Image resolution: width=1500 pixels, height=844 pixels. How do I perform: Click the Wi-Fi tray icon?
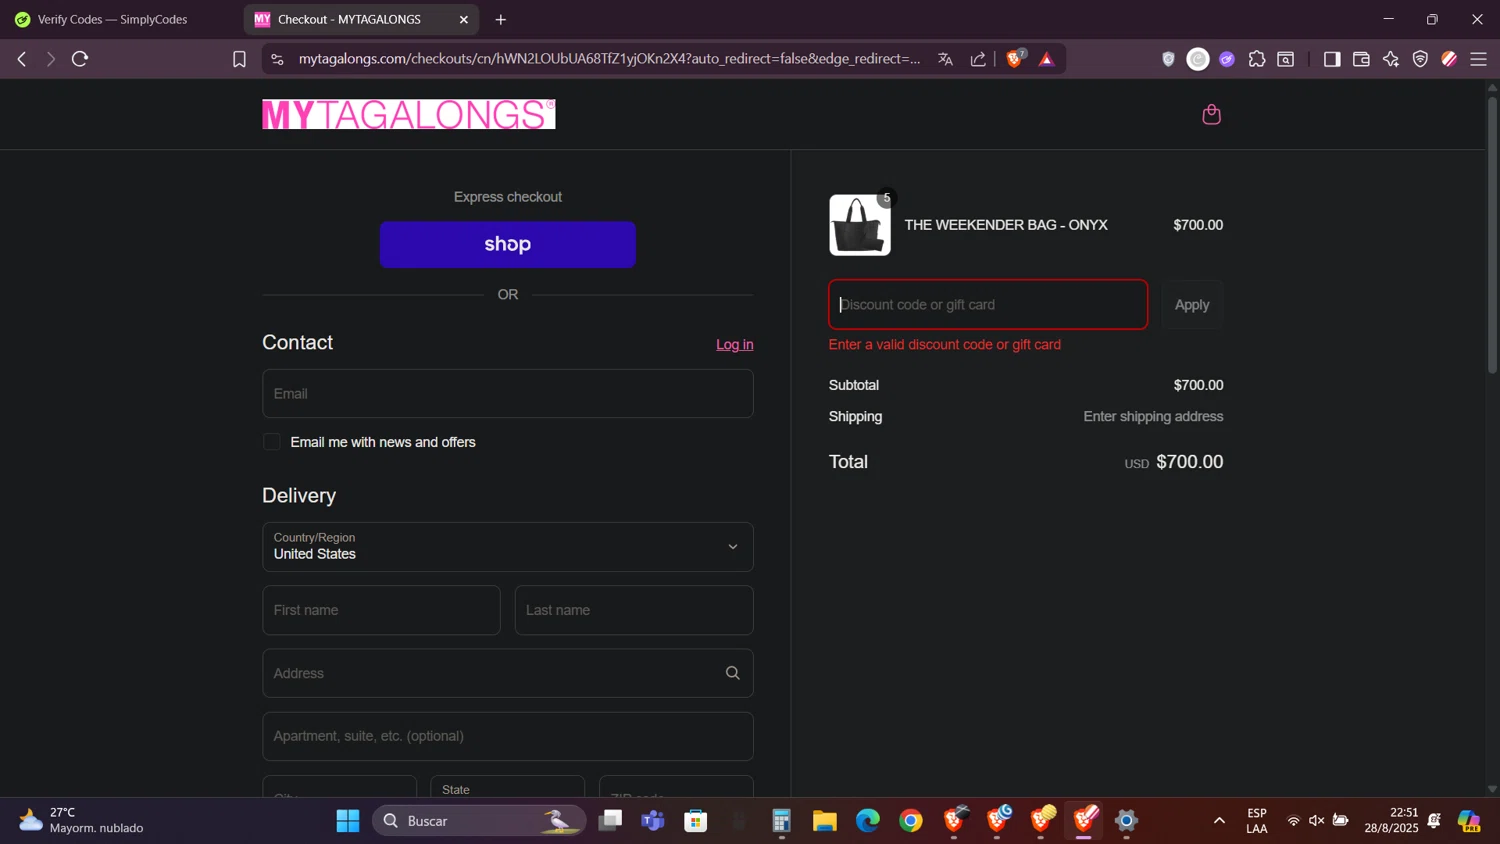tap(1293, 821)
